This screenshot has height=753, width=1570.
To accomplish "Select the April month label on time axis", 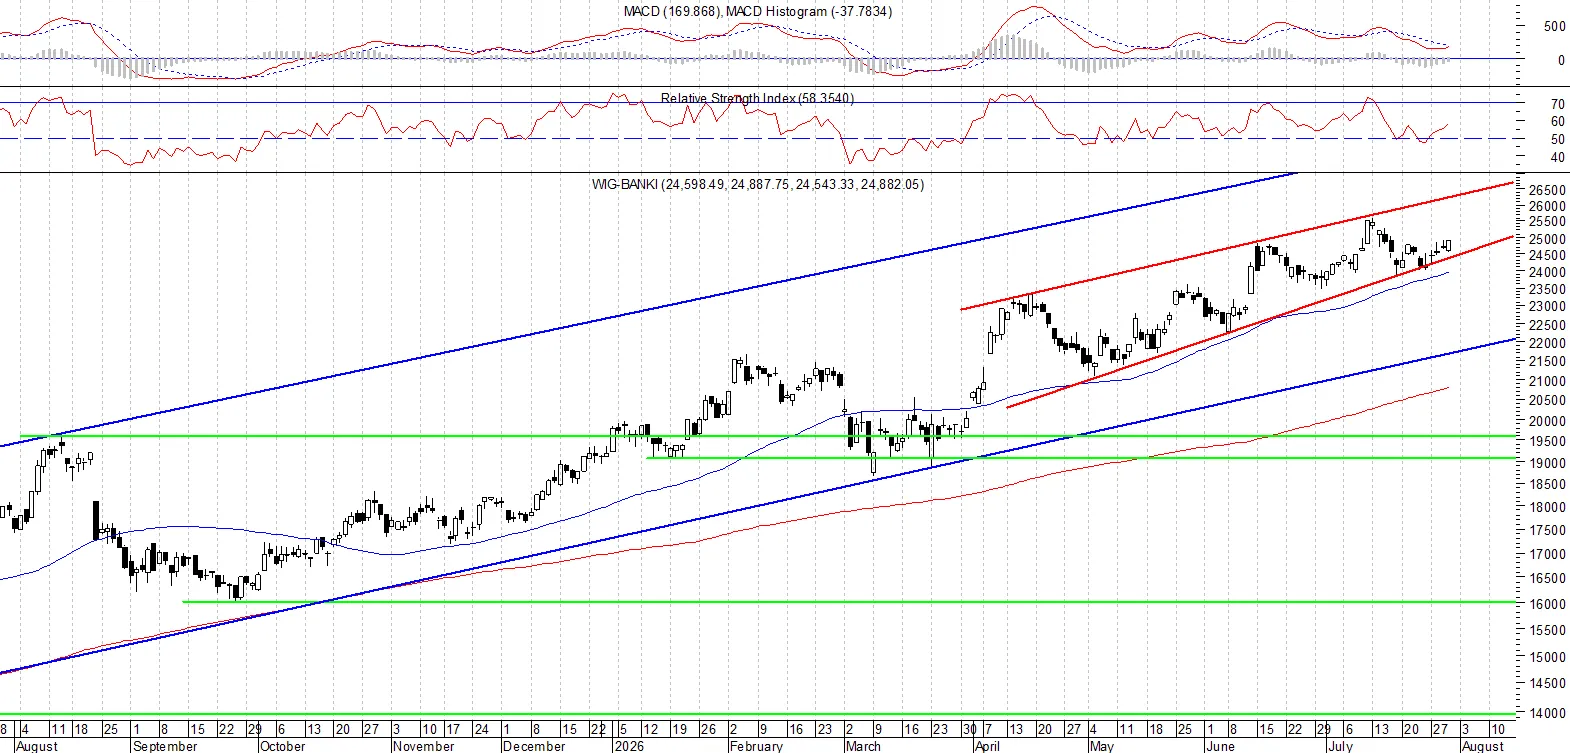I will (x=987, y=746).
